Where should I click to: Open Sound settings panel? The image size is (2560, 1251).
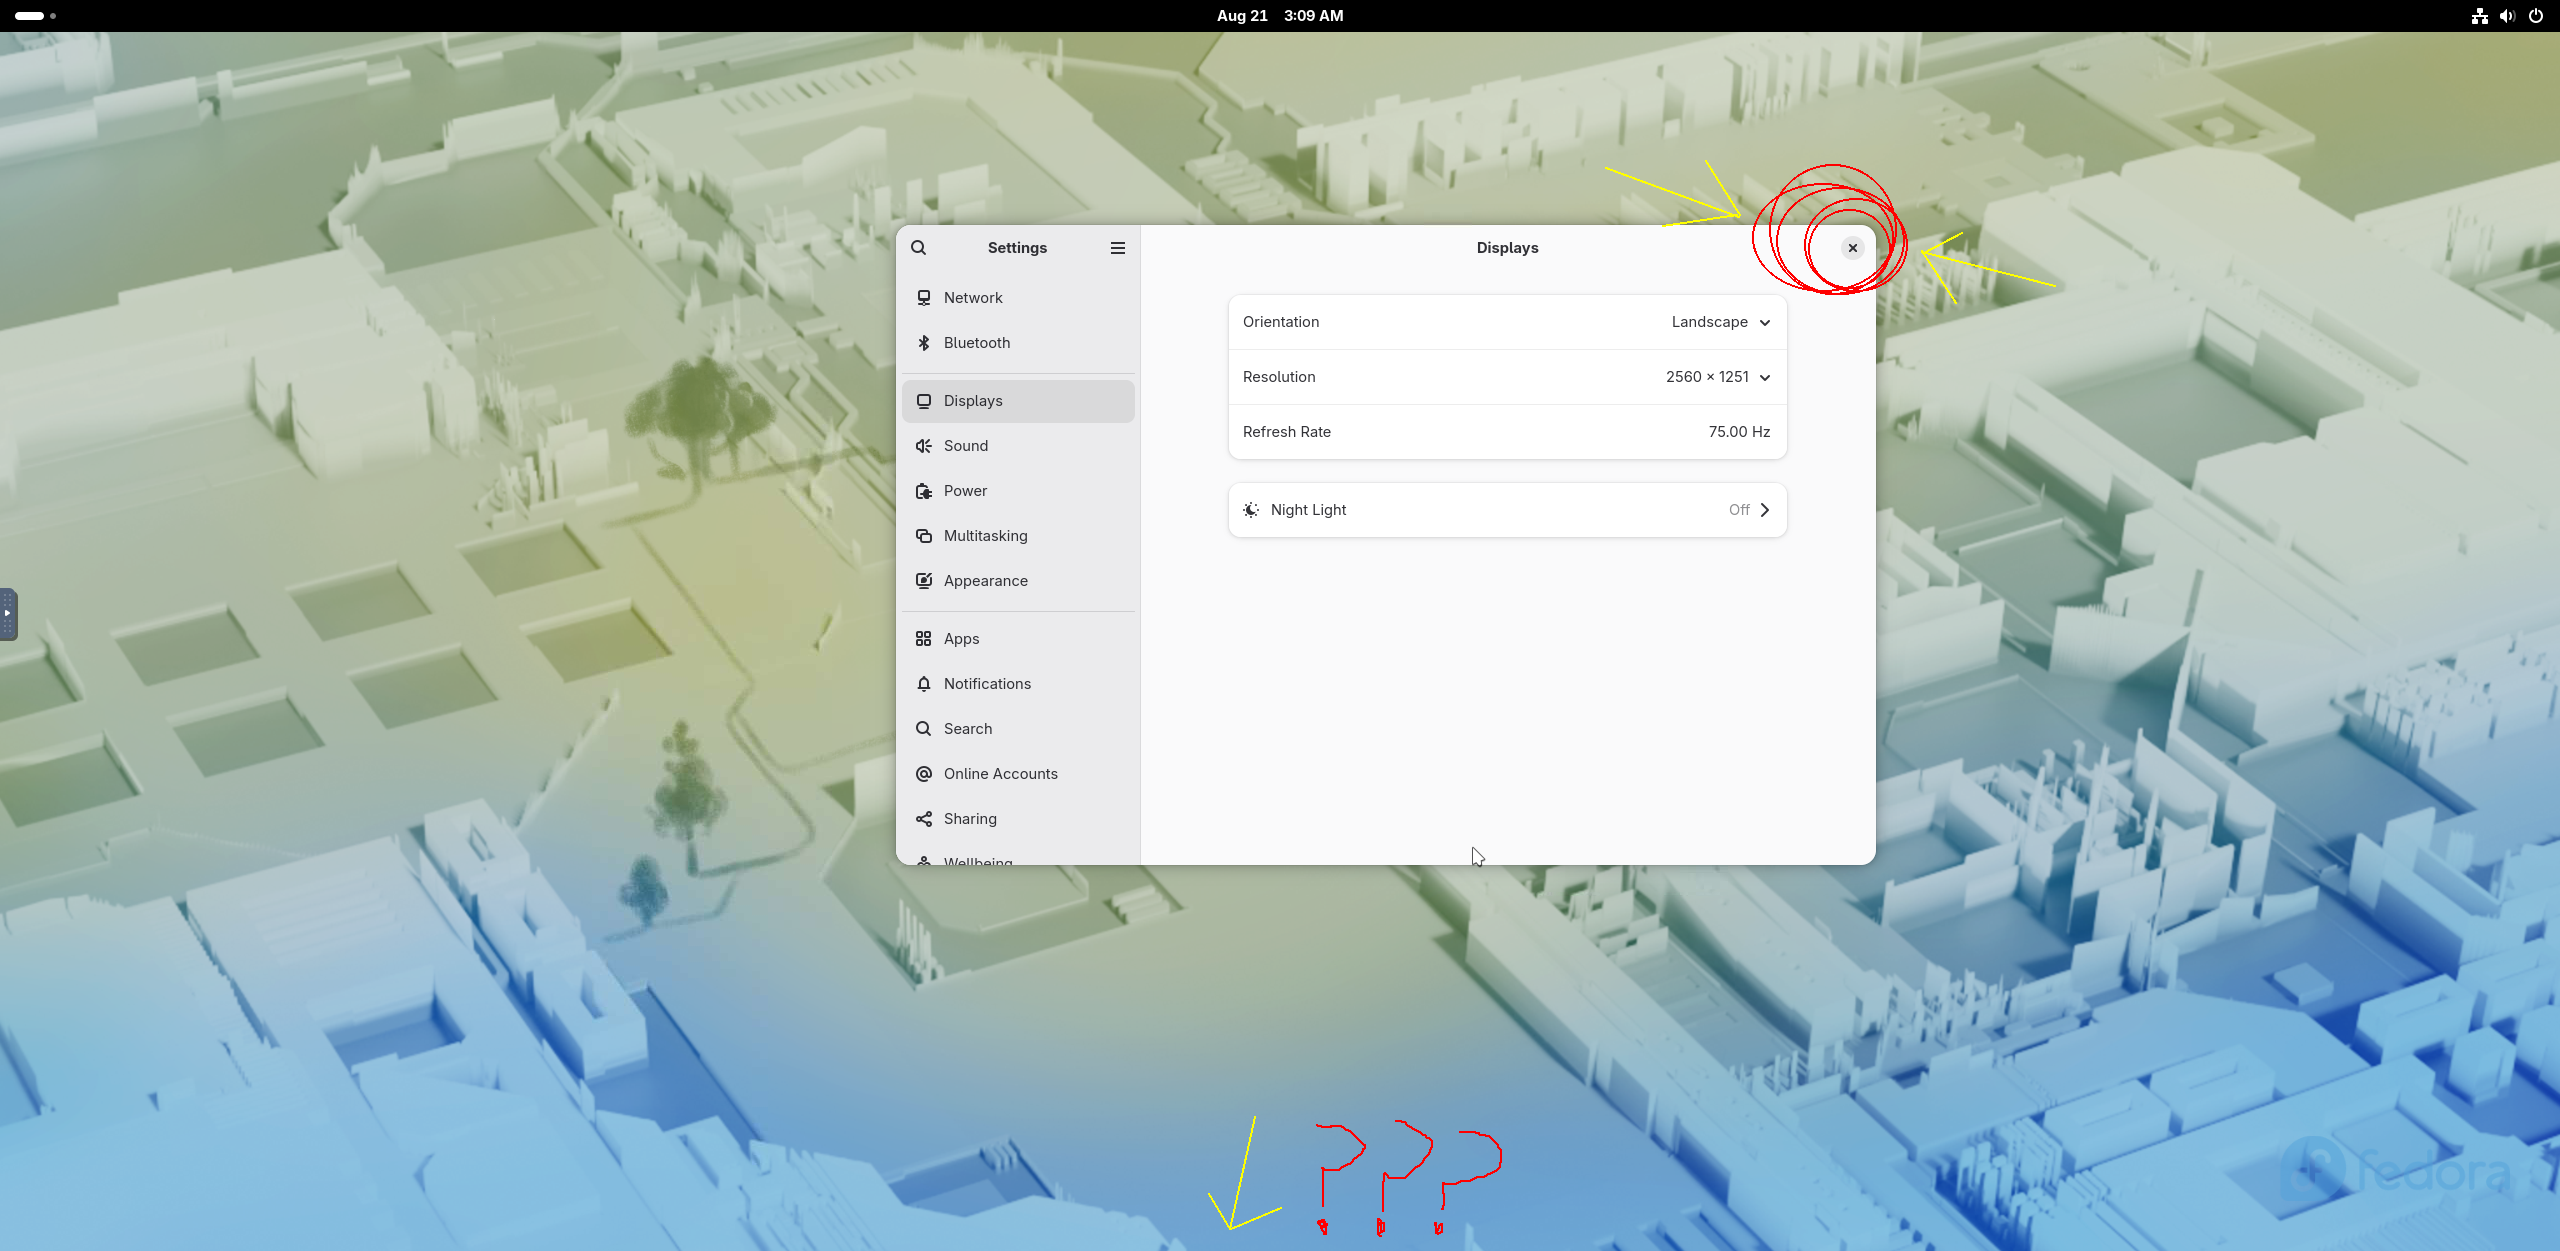[x=1018, y=446]
